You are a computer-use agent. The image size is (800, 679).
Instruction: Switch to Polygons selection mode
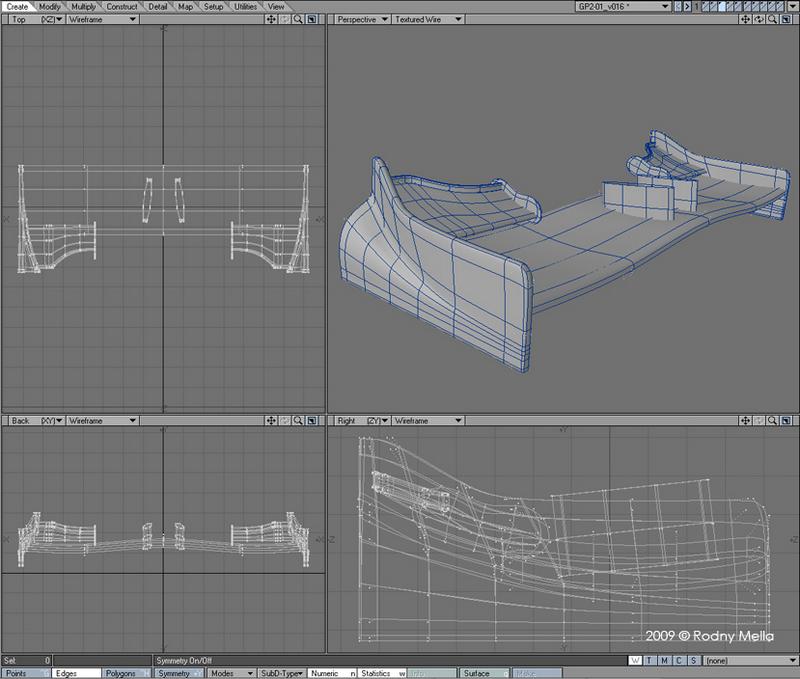click(x=121, y=674)
